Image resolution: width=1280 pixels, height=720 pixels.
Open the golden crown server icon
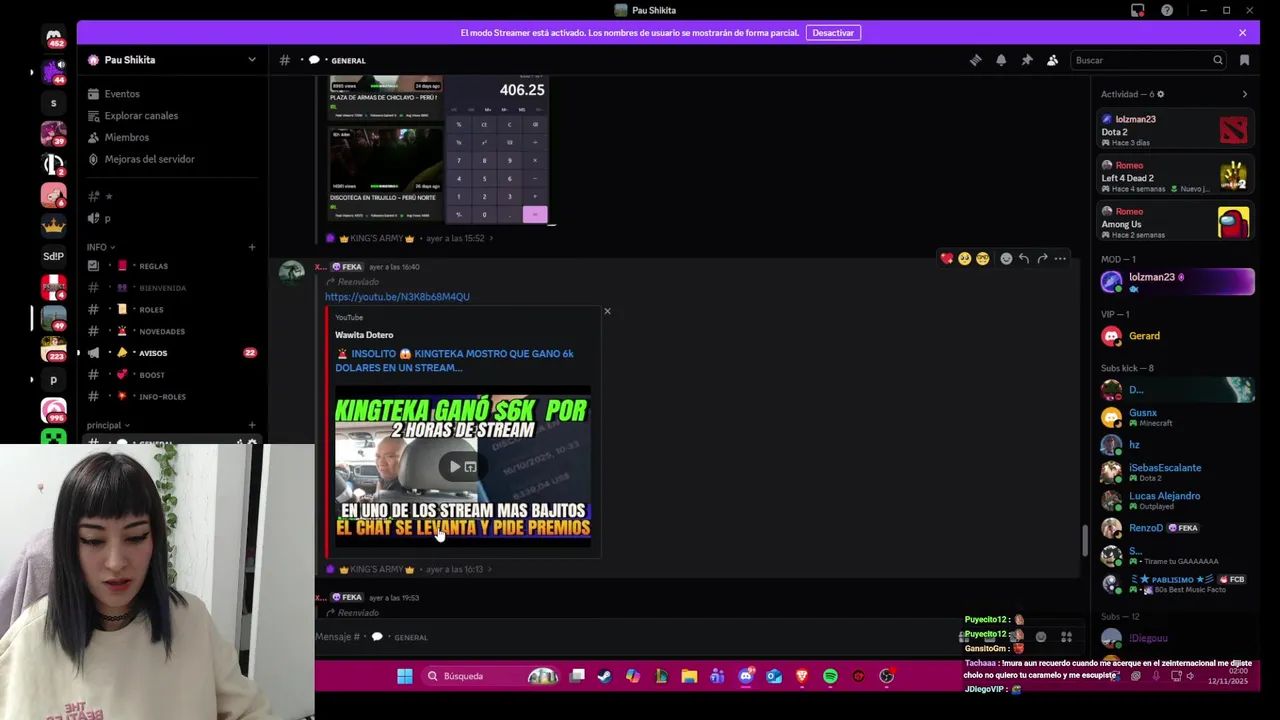(54, 225)
